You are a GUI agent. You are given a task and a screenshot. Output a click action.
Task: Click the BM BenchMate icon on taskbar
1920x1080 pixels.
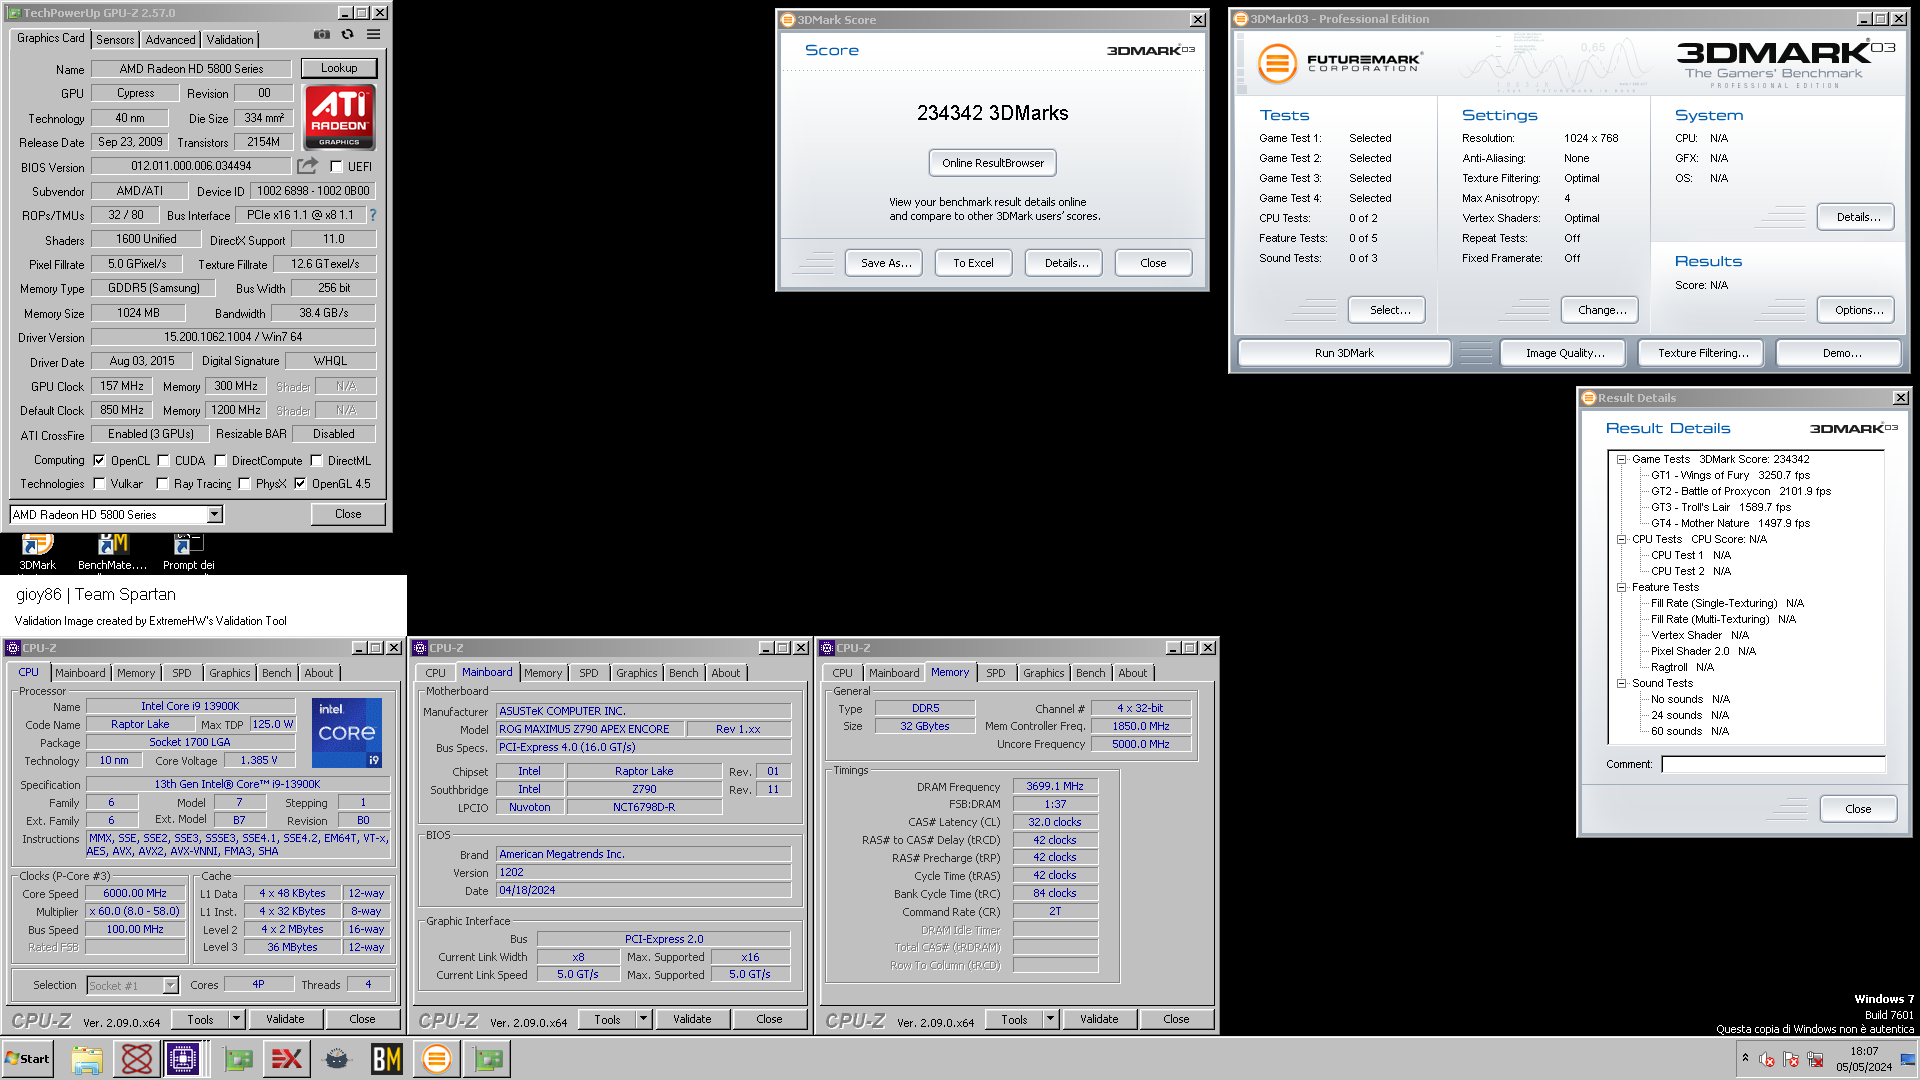(x=387, y=1059)
